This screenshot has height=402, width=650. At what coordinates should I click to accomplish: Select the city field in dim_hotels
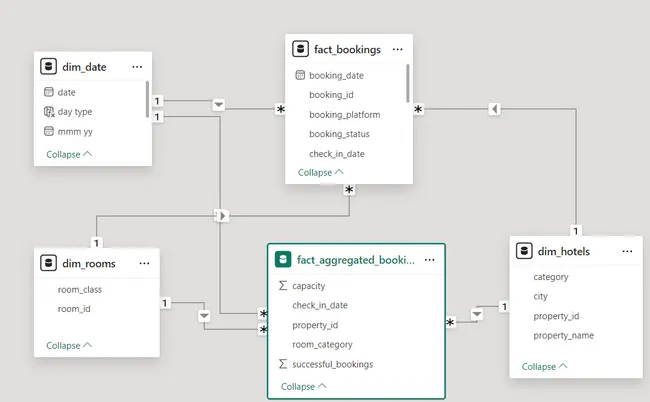pyautogui.click(x=541, y=296)
